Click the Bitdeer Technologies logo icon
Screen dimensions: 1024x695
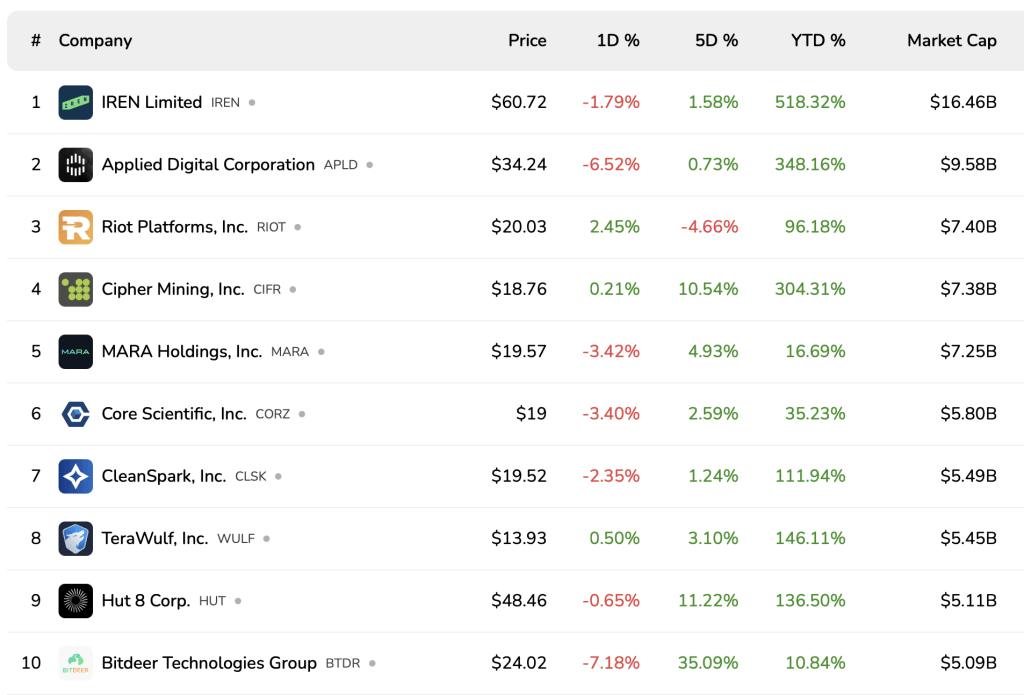click(76, 663)
